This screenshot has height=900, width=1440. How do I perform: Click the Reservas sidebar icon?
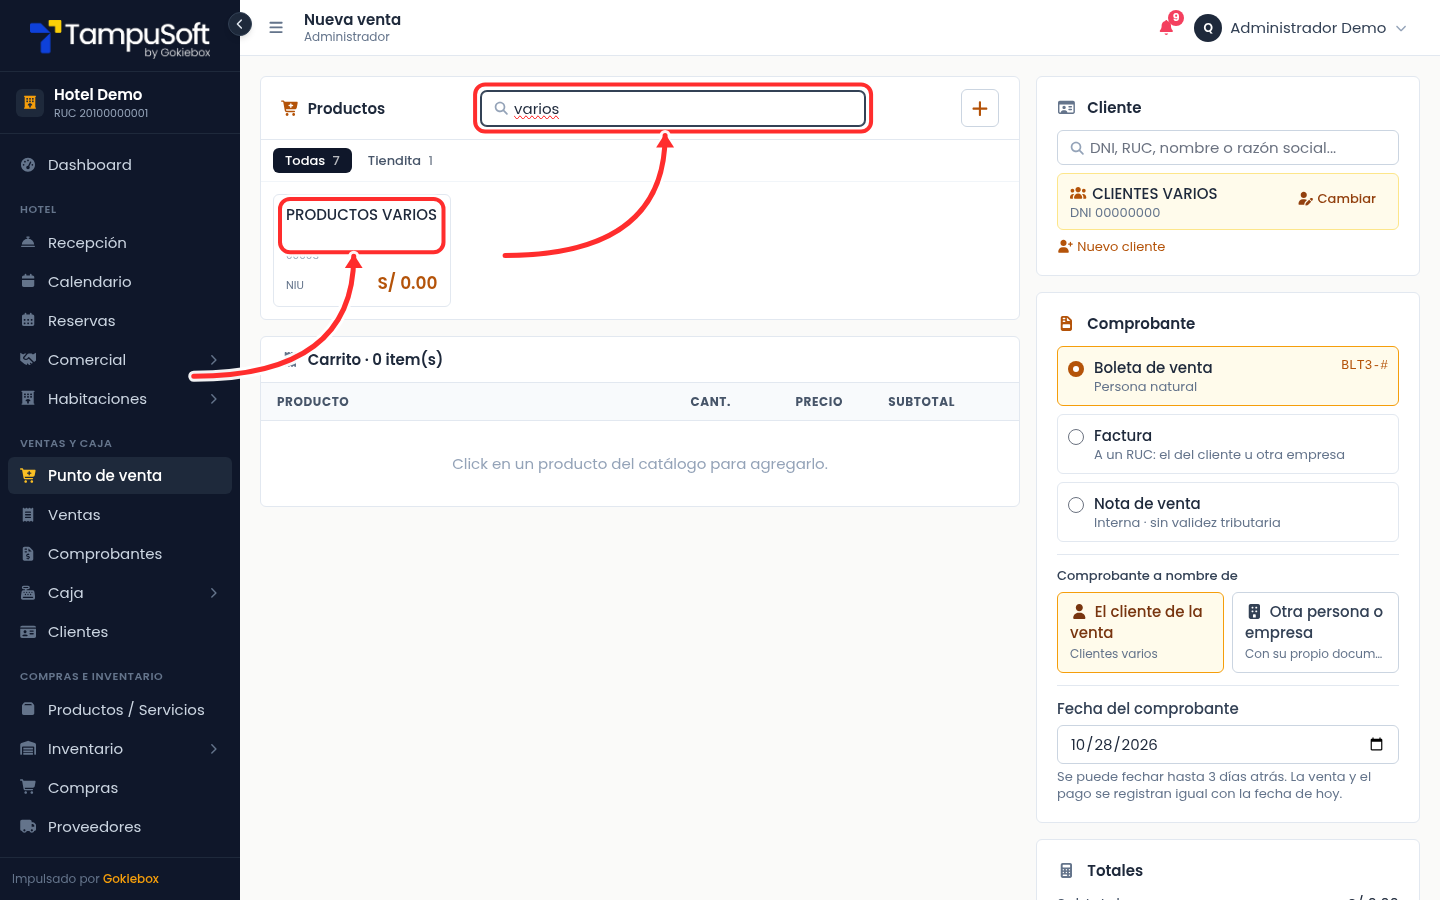coord(28,321)
